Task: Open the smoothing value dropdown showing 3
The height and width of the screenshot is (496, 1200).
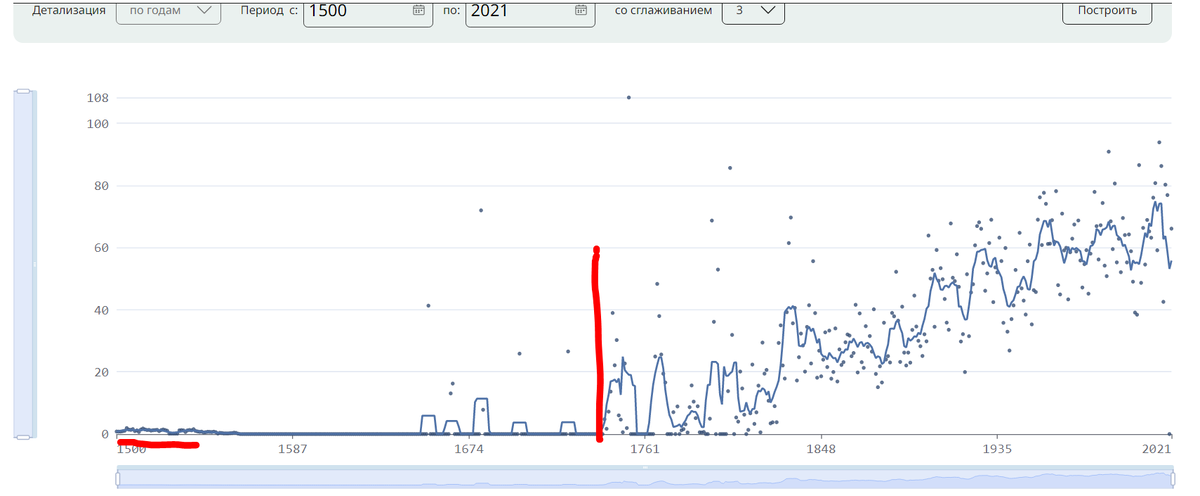Action: pos(753,11)
